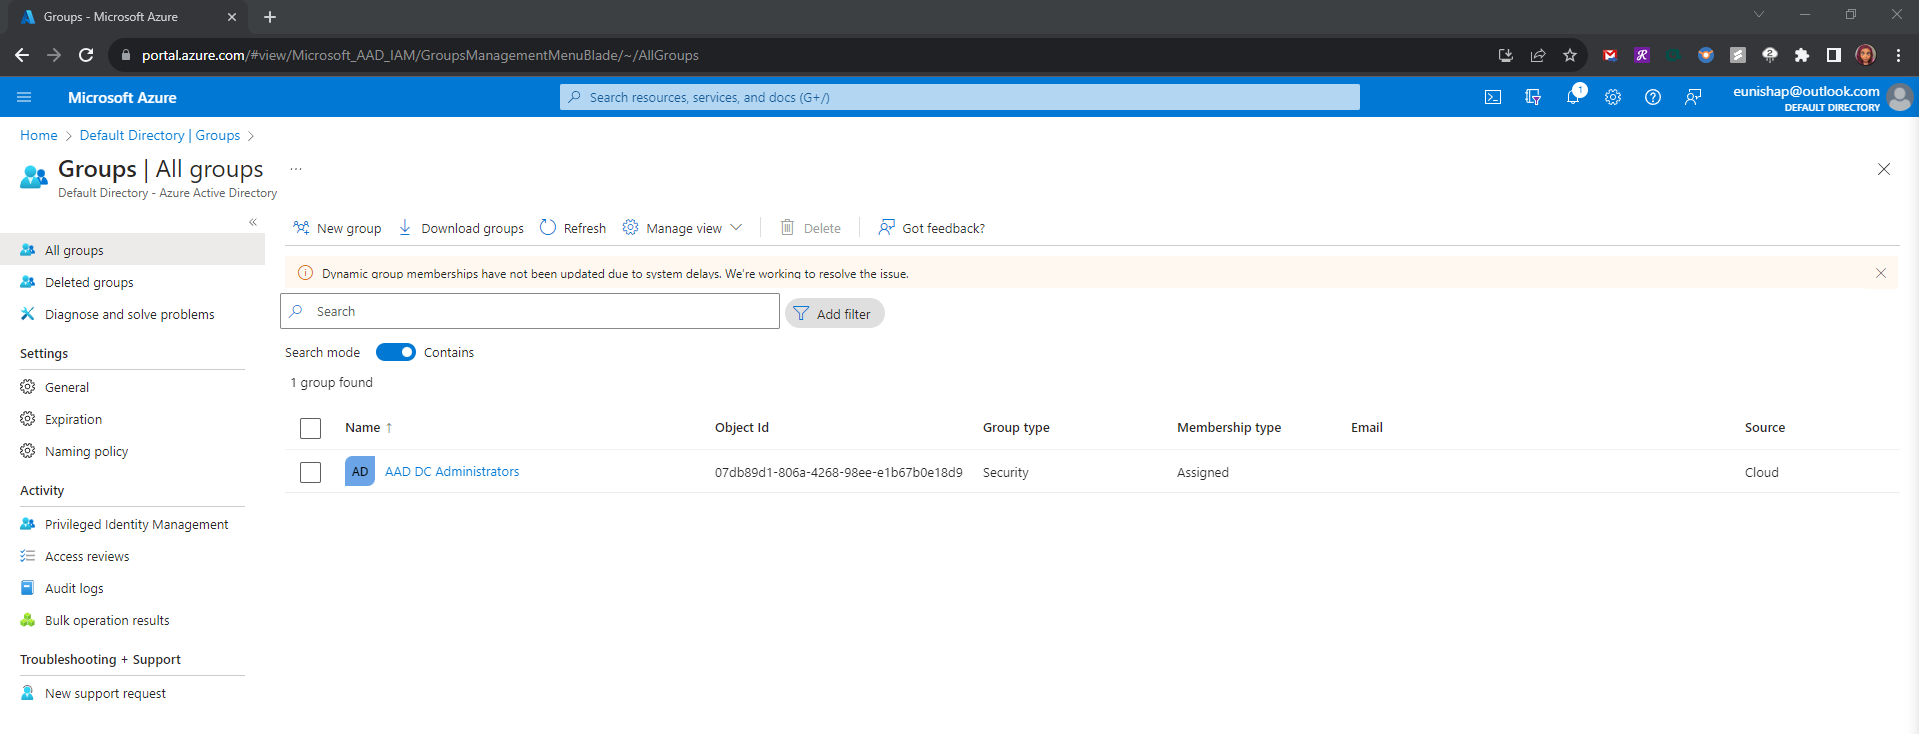This screenshot has height=734, width=1919.
Task: Open the AAD DC Administrators group link
Action: tap(452, 471)
